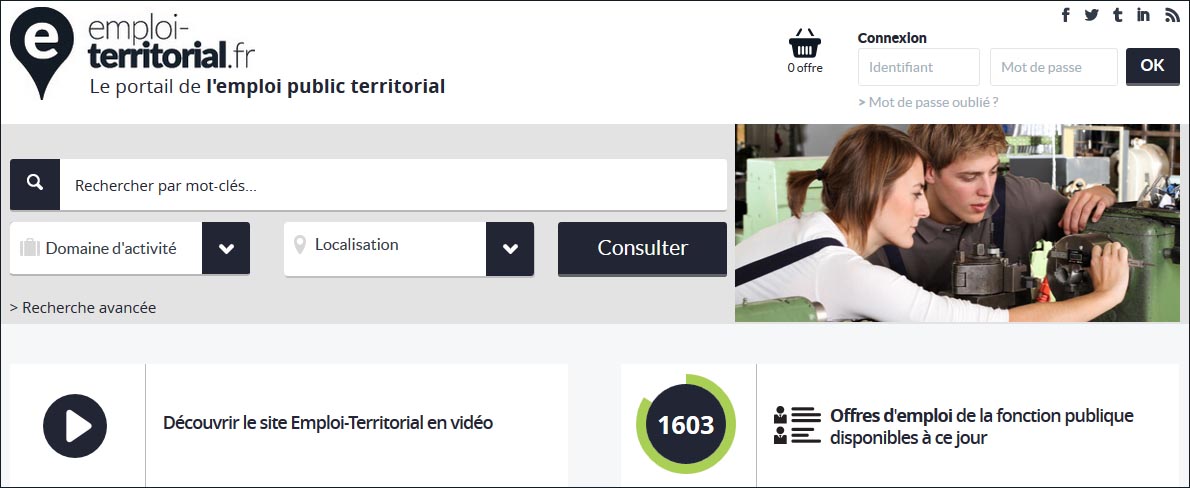Open the Recherche avancée link
This screenshot has height=488, width=1190.
pyautogui.click(x=83, y=307)
